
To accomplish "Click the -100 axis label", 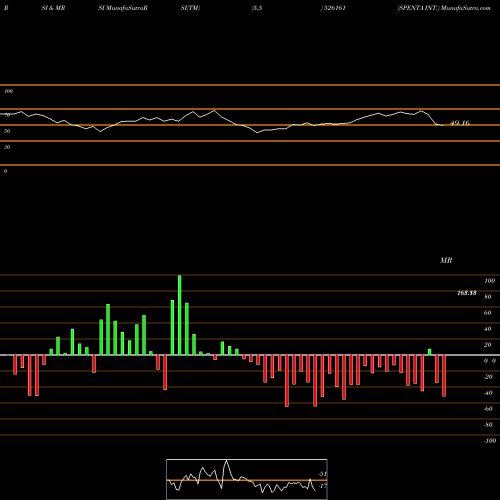I will [490, 441].
